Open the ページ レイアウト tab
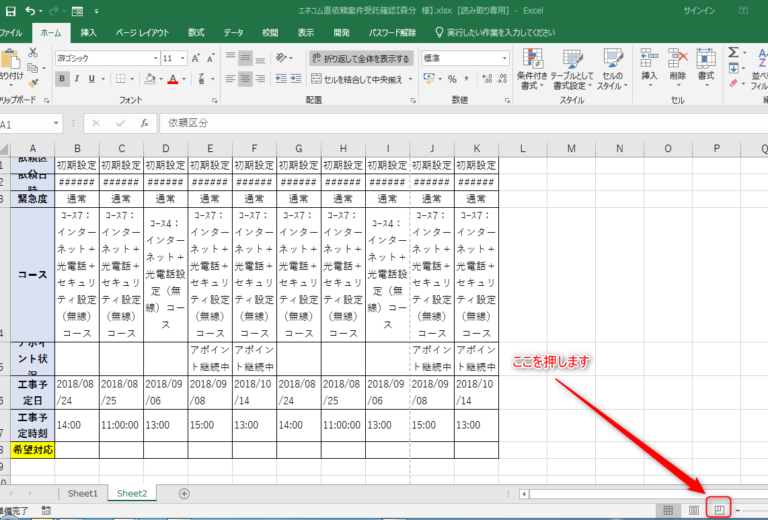Viewport: 768px width, 520px height. click(x=143, y=33)
